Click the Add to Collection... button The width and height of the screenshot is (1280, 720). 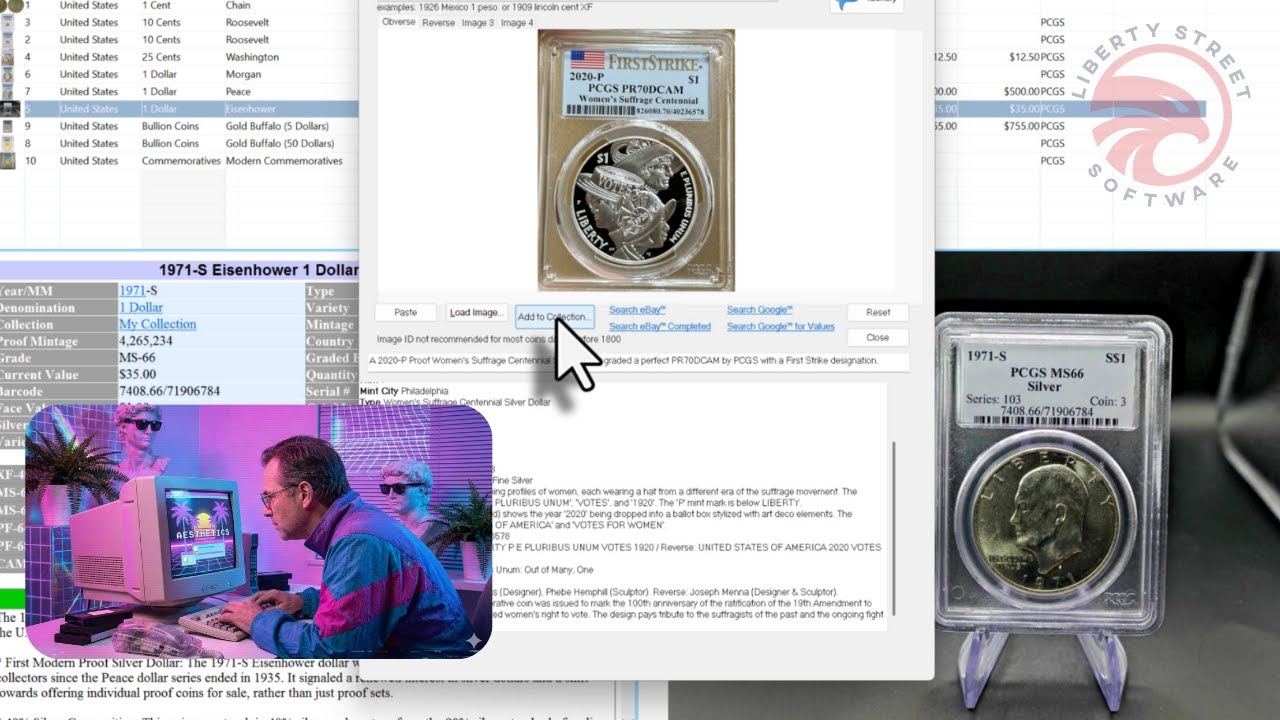555,317
